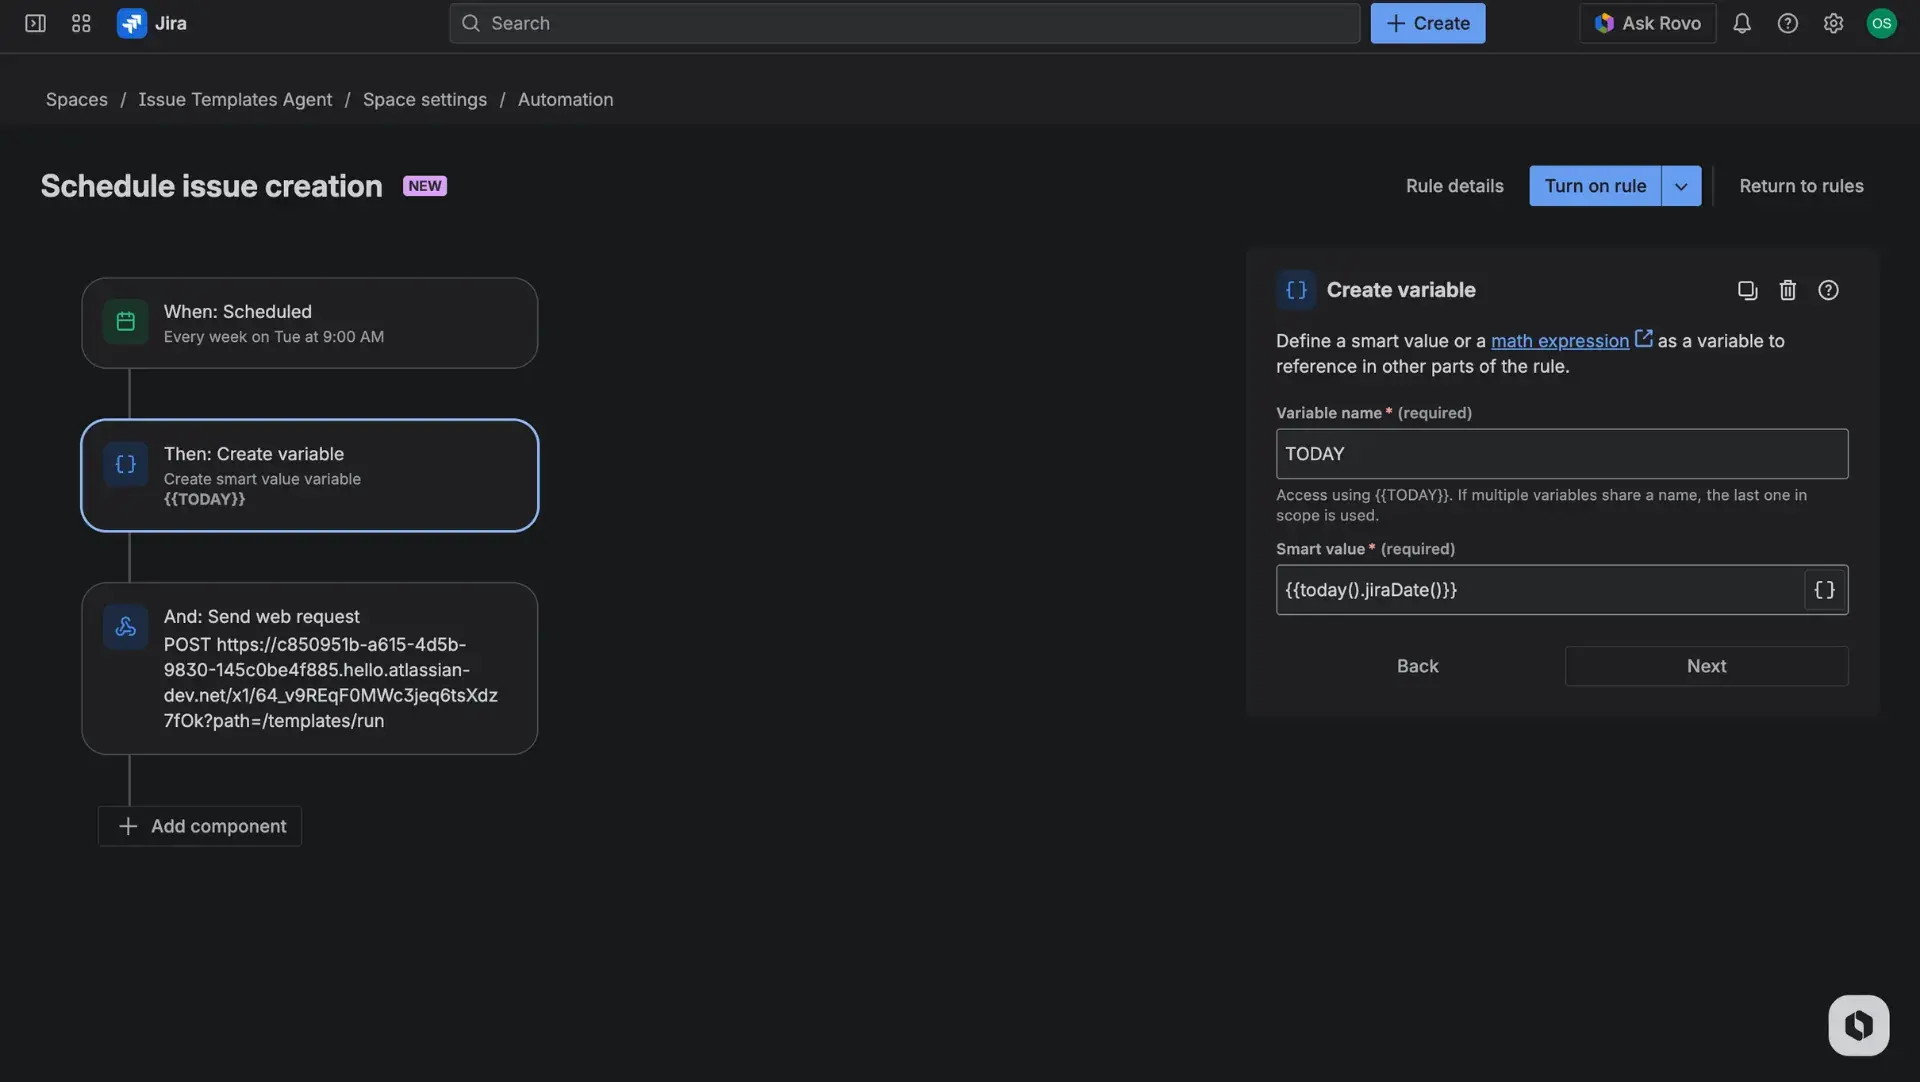Viewport: 1920px width, 1082px height.
Task: Navigate to the Spaces breadcrumb
Action: 76,99
